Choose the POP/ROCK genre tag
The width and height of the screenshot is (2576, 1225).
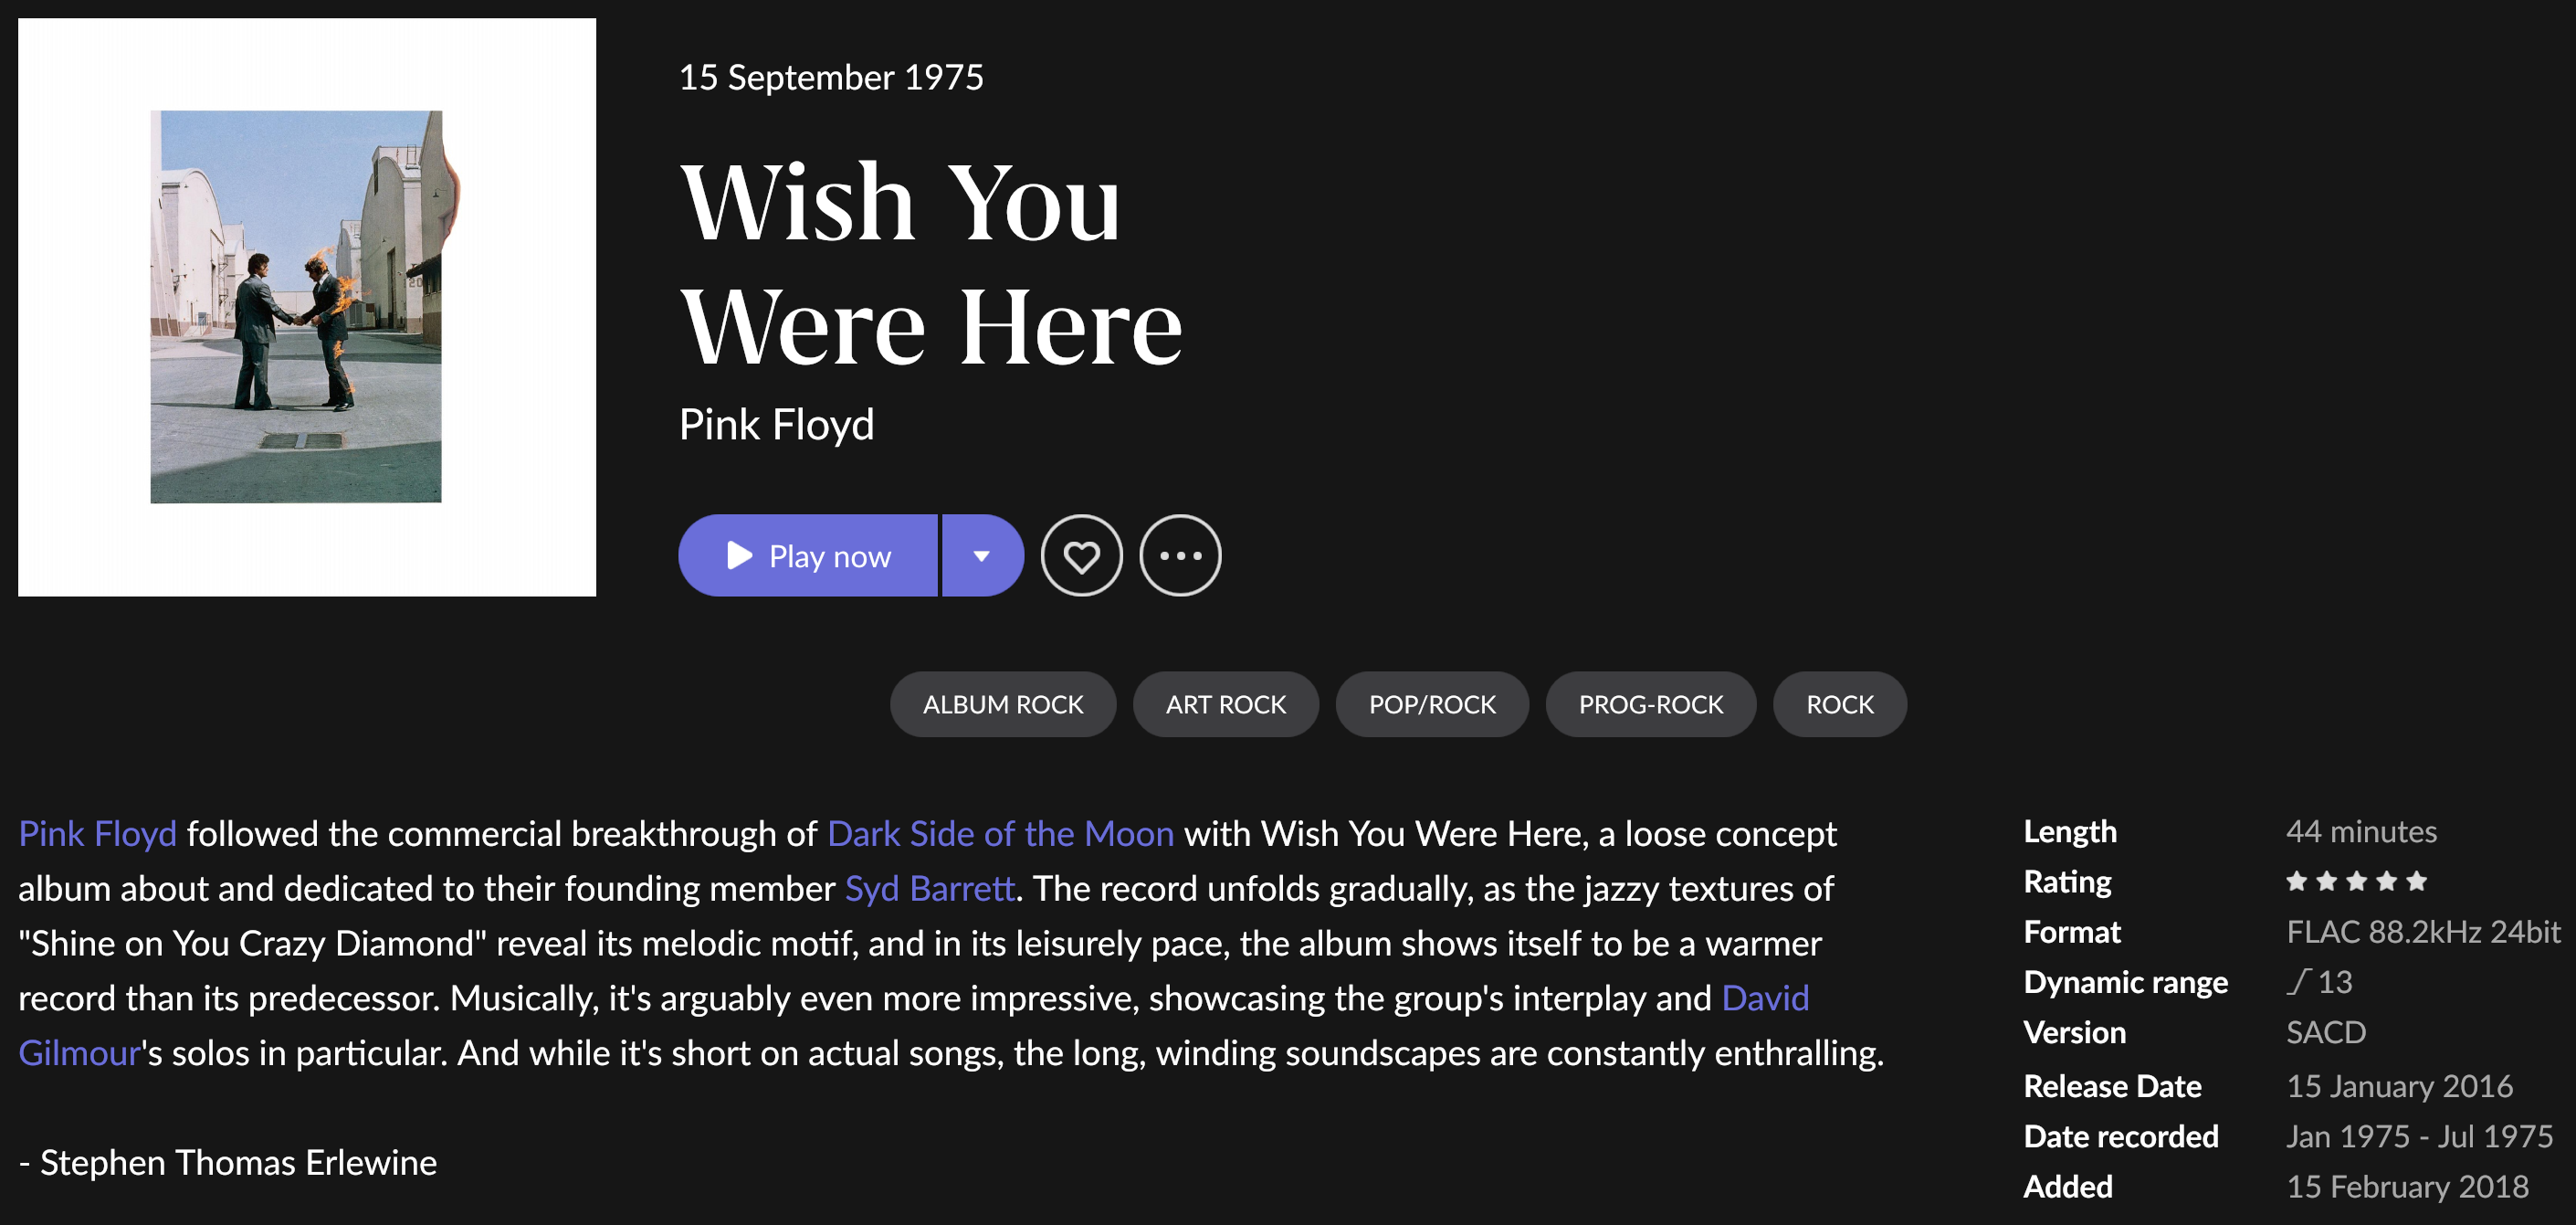(1432, 705)
